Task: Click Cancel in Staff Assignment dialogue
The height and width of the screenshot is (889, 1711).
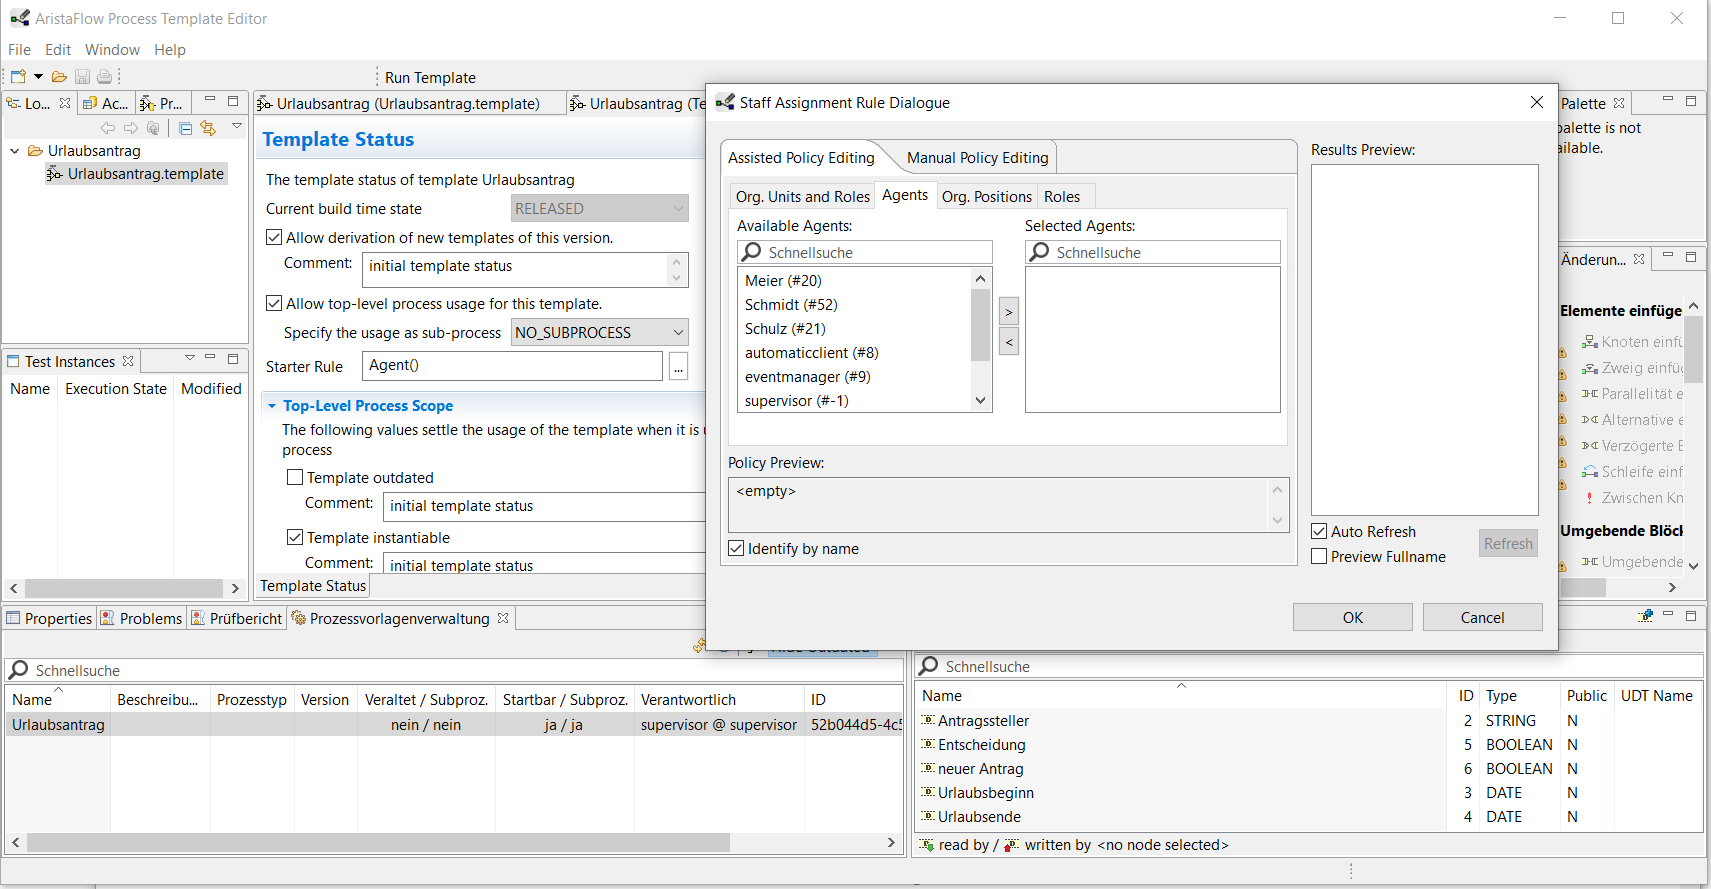Action: pyautogui.click(x=1482, y=617)
